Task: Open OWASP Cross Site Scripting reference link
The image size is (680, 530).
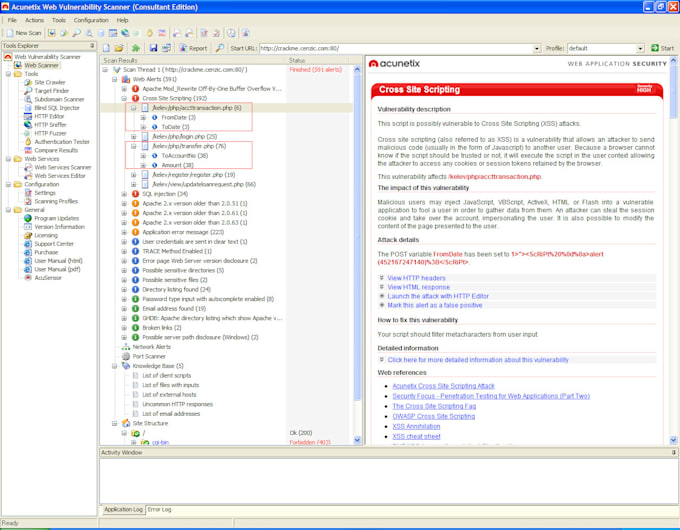Action: 434,416
